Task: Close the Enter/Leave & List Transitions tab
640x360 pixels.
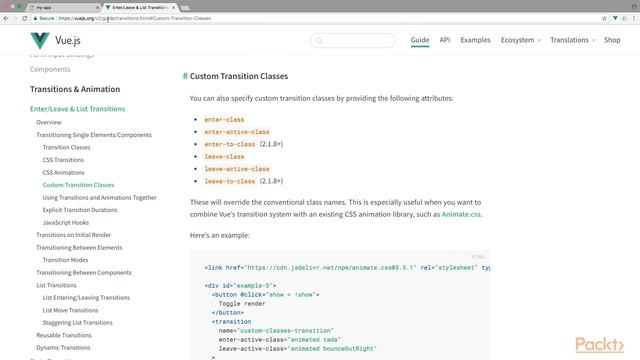Action: pos(173,7)
